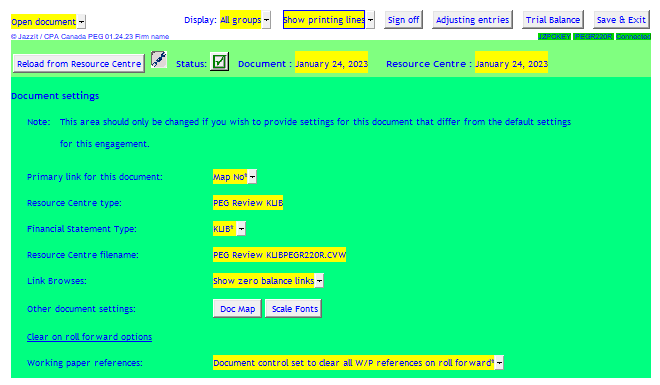The width and height of the screenshot is (660, 385).
Task: Open the Show zero balance links dropdown
Action: 319,281
